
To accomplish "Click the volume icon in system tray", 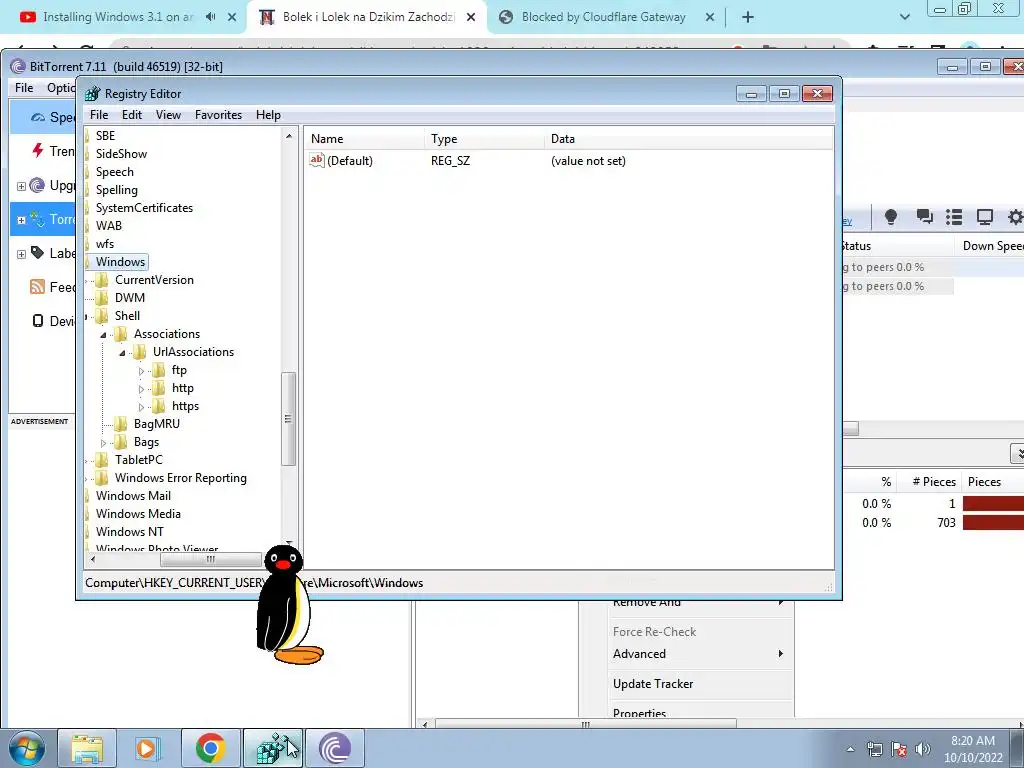I will 922,749.
